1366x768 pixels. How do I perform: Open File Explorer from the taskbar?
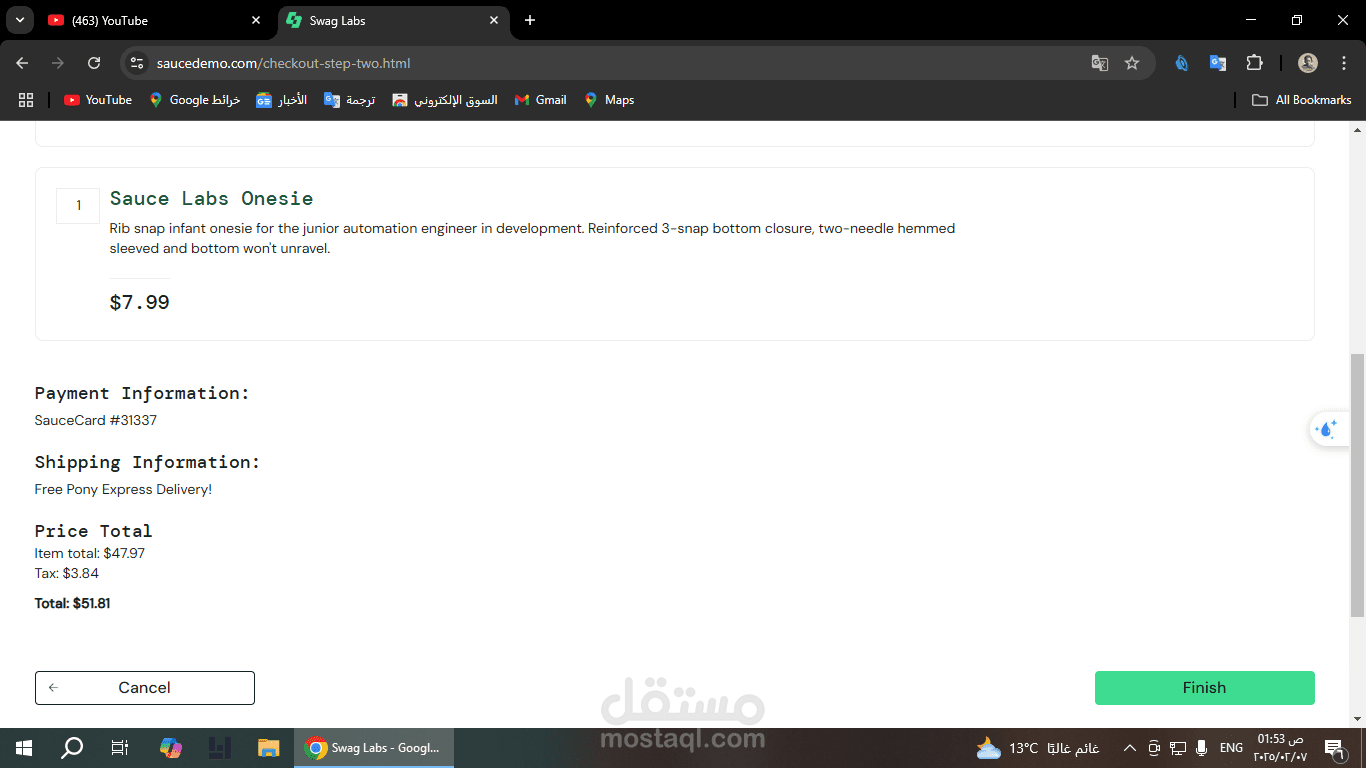(x=268, y=748)
